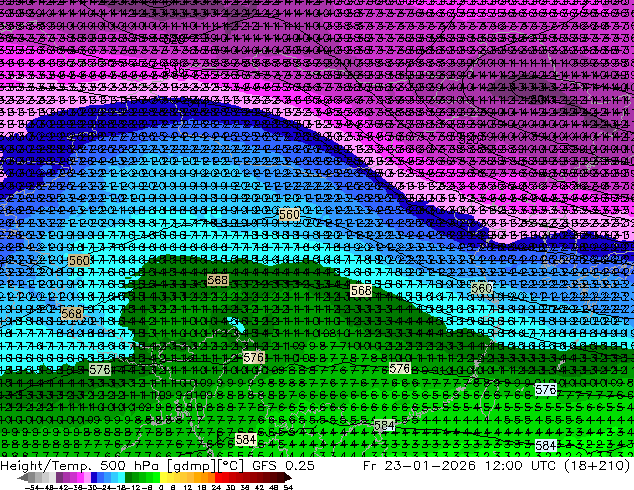Click the gray arrow at the legend's cold end

(23, 477)
